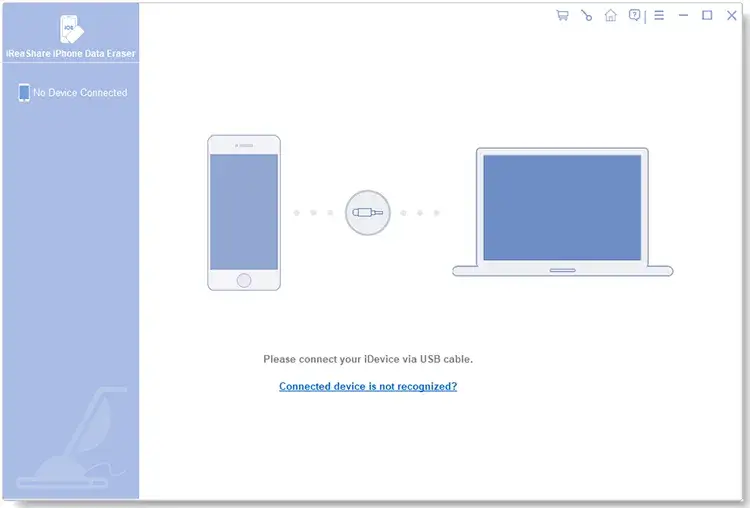Screen dimensions: 750x508
Task: Open the 'Connected device is not recognized?' link
Action: 368,386
